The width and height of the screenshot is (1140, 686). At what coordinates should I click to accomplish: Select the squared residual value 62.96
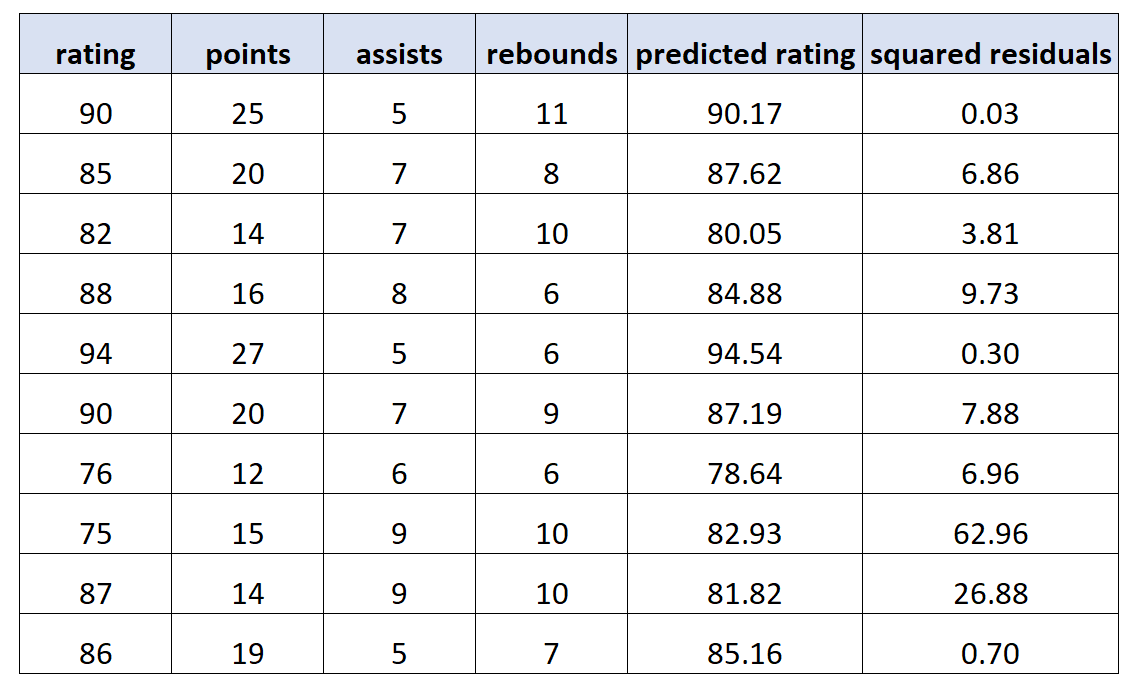[990, 534]
